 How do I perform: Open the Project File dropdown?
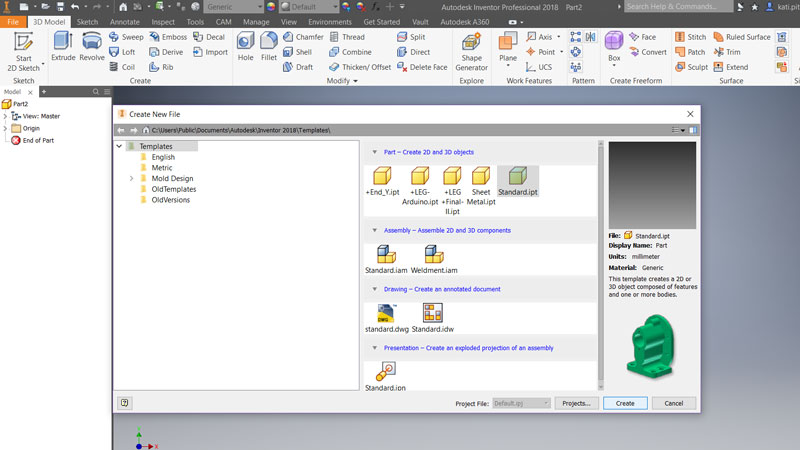coord(521,403)
